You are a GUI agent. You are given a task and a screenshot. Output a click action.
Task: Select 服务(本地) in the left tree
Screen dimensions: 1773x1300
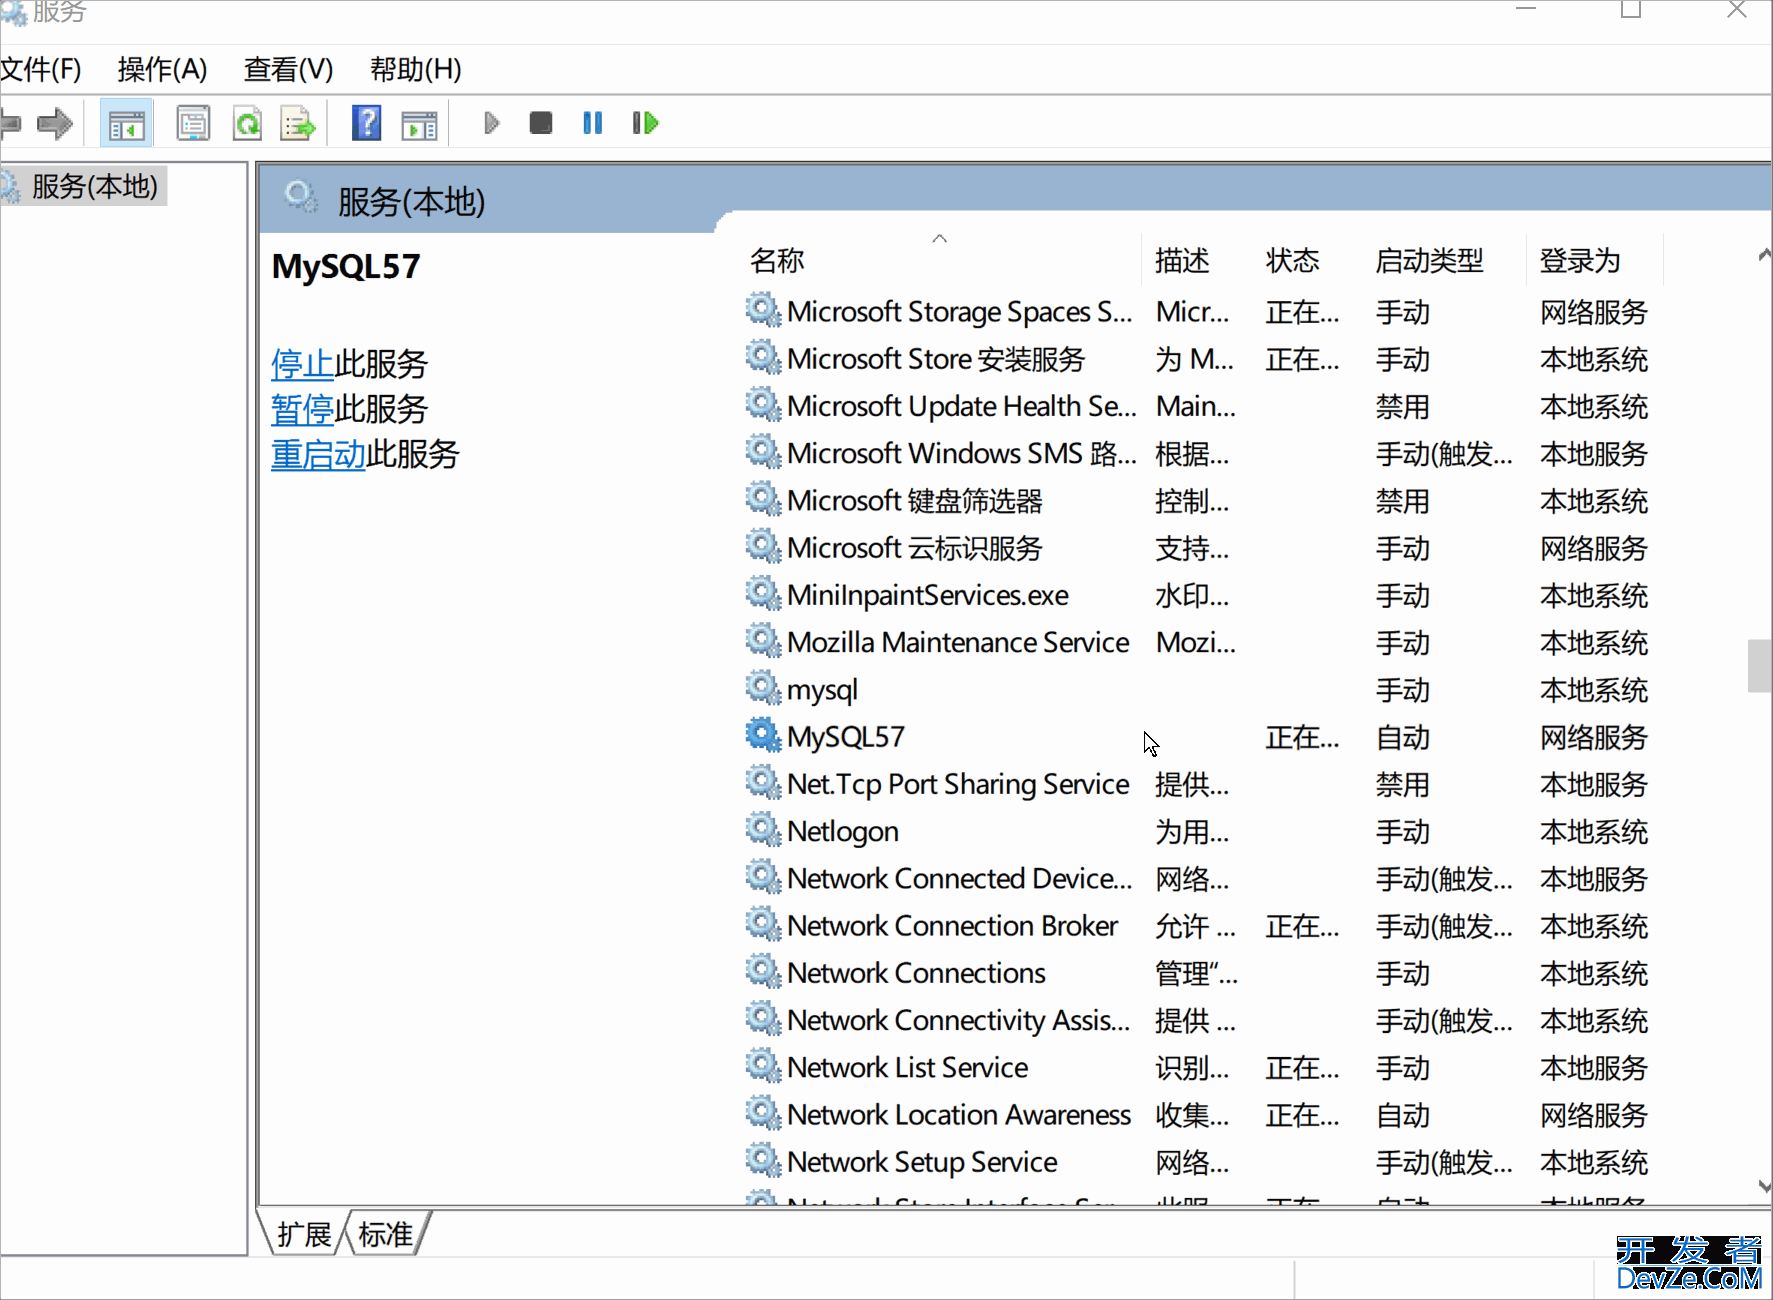click(x=95, y=186)
